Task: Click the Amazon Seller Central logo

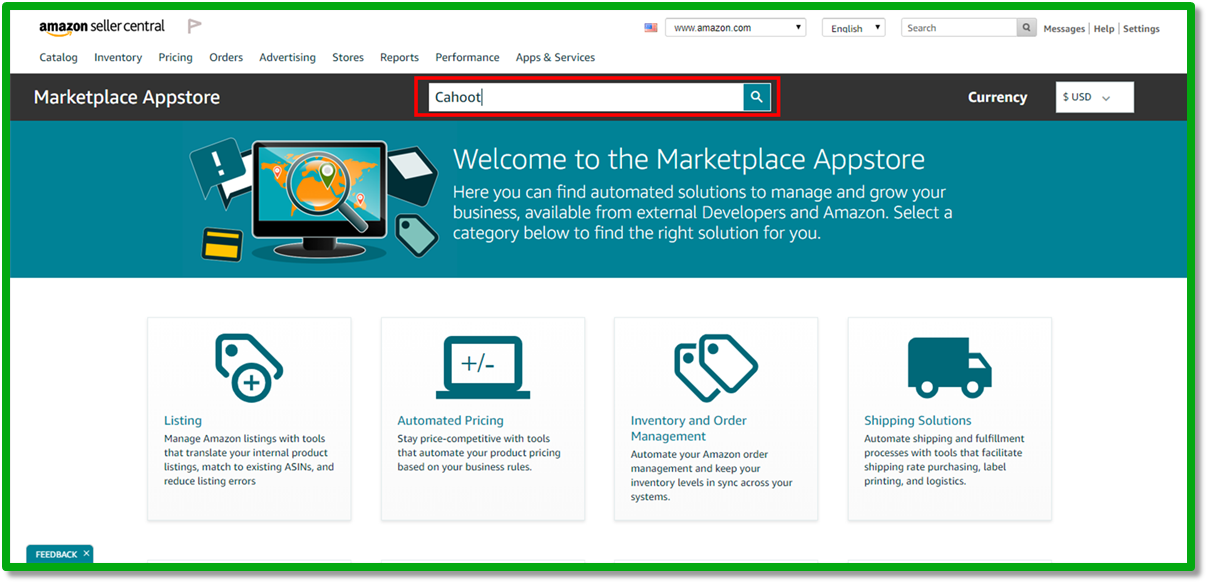Action: (102, 27)
